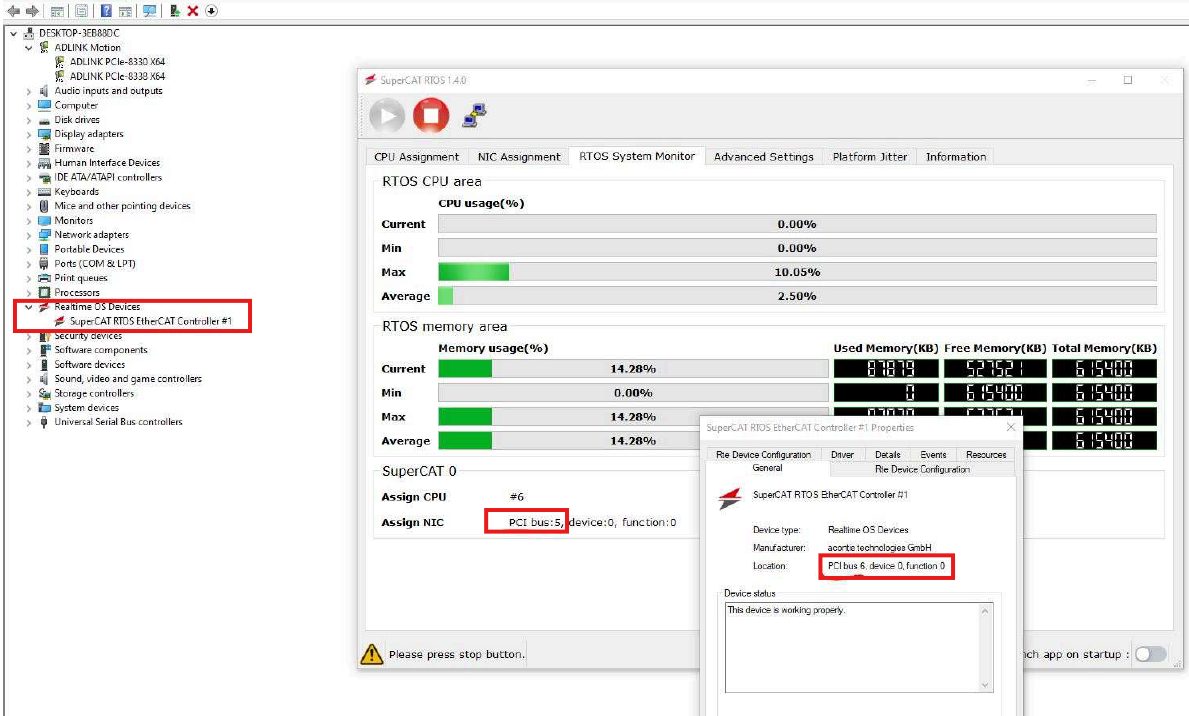Viewport: 1189px width, 716px height.
Task: Expand the Ports (COM & LPT) node
Action: coord(29,264)
